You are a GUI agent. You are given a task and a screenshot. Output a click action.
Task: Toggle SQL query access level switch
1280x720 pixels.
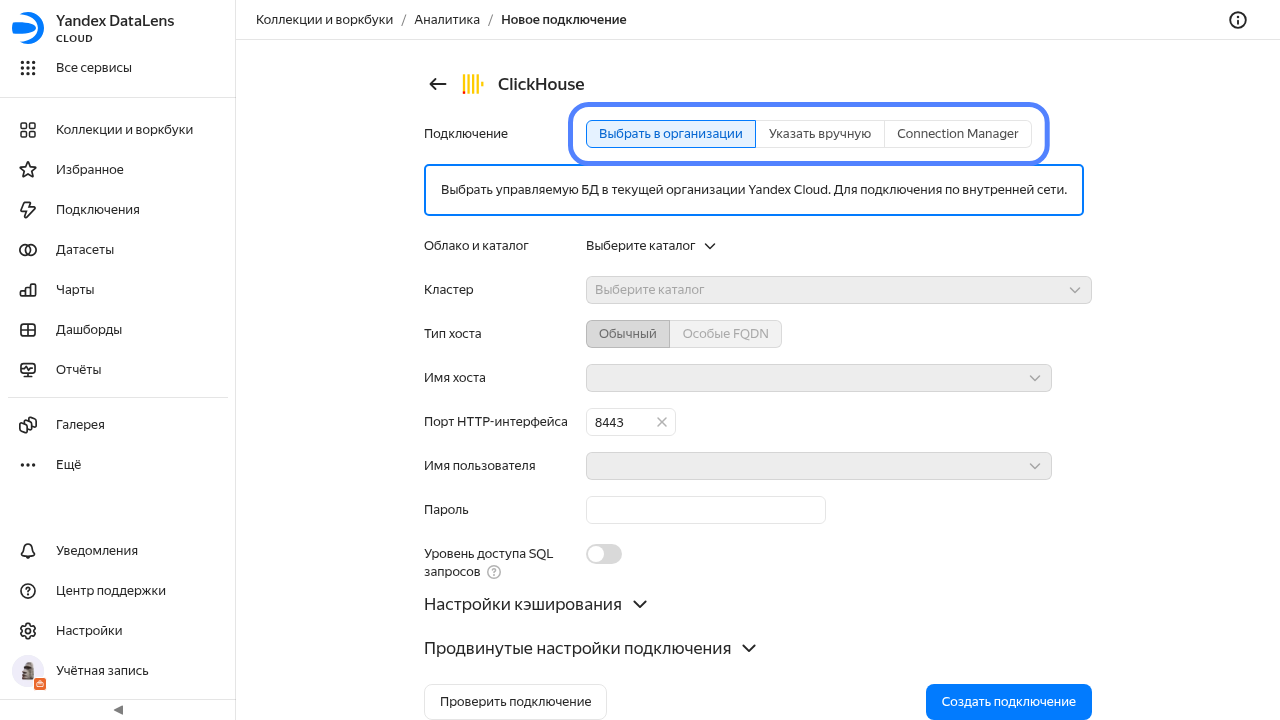604,554
